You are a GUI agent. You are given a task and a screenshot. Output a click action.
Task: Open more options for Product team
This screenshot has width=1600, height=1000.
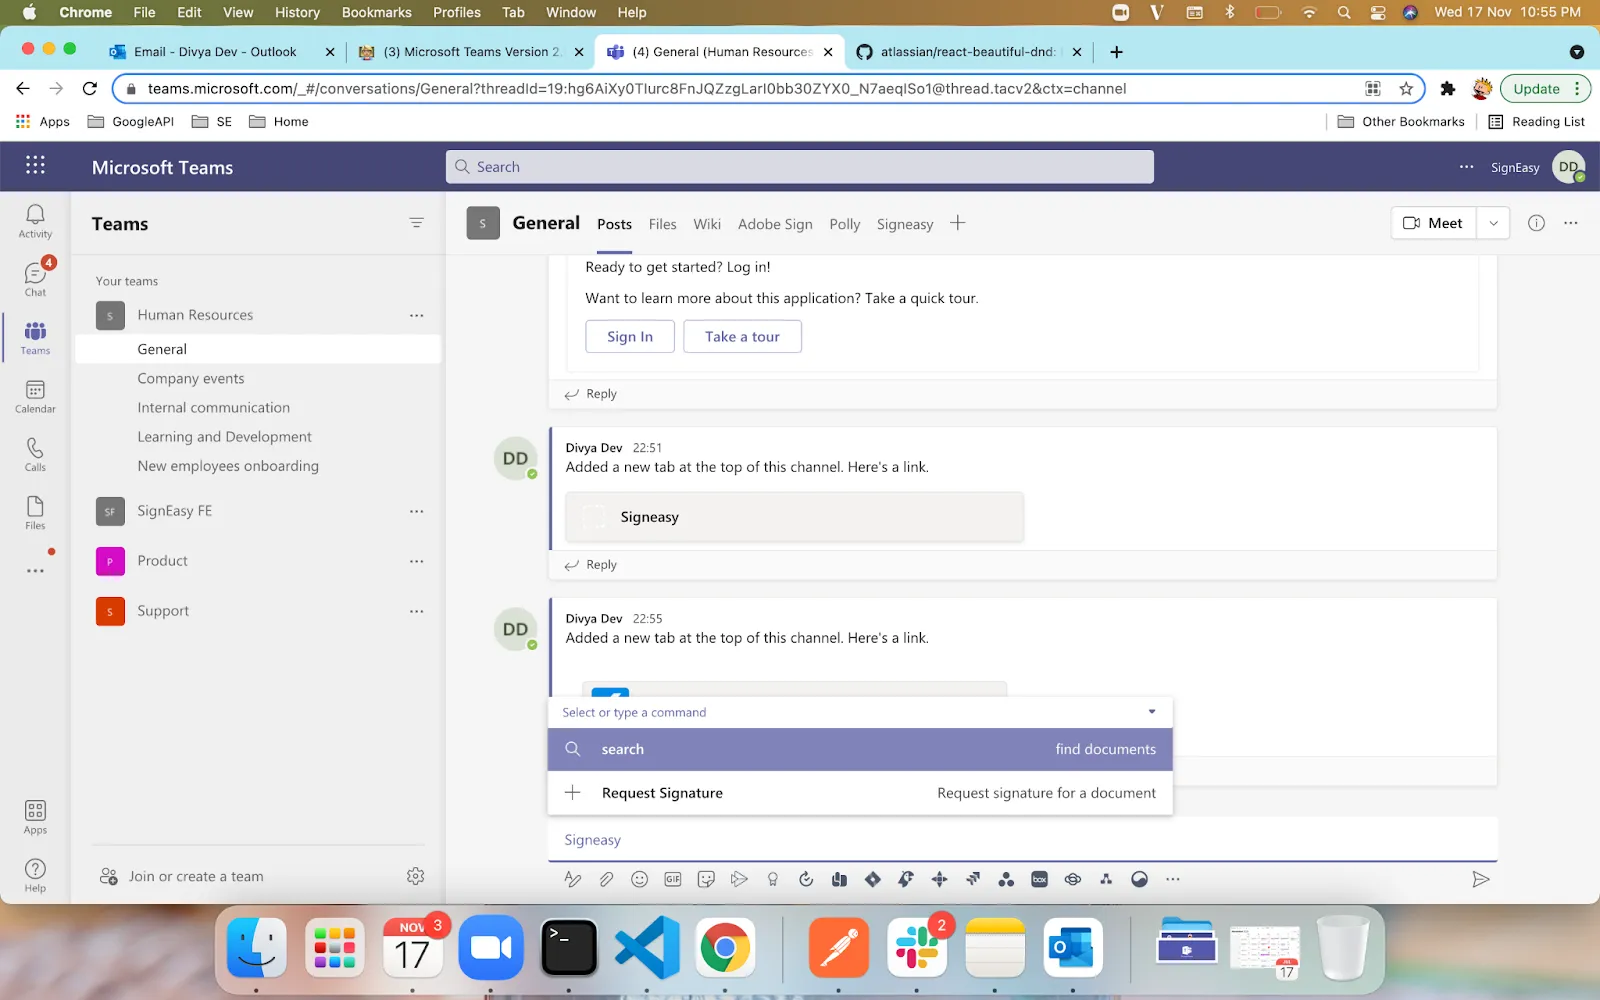point(416,561)
